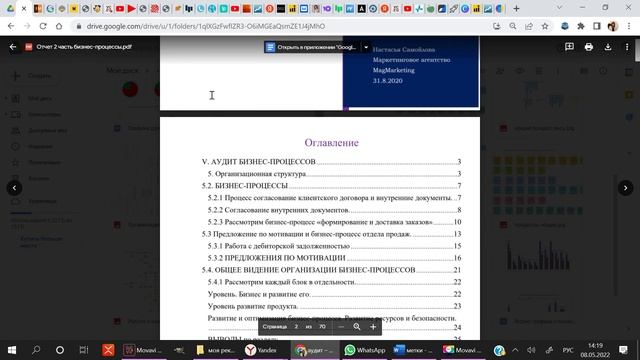Screen dimensions: 640x360
Task: Switch input language РУС
Action: coord(568,350)
